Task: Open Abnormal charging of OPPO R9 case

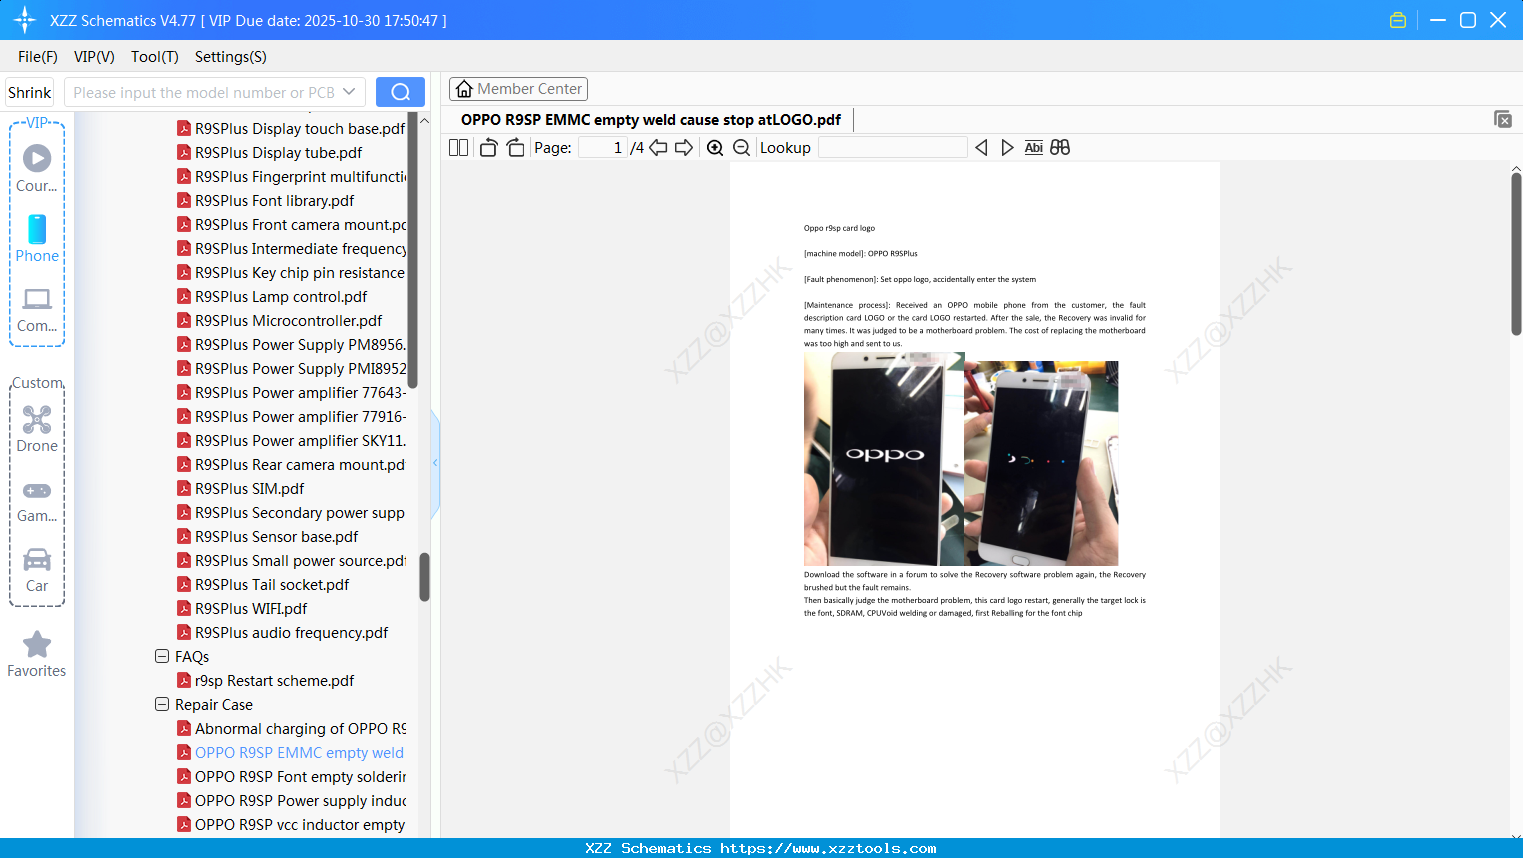Action: 300,728
